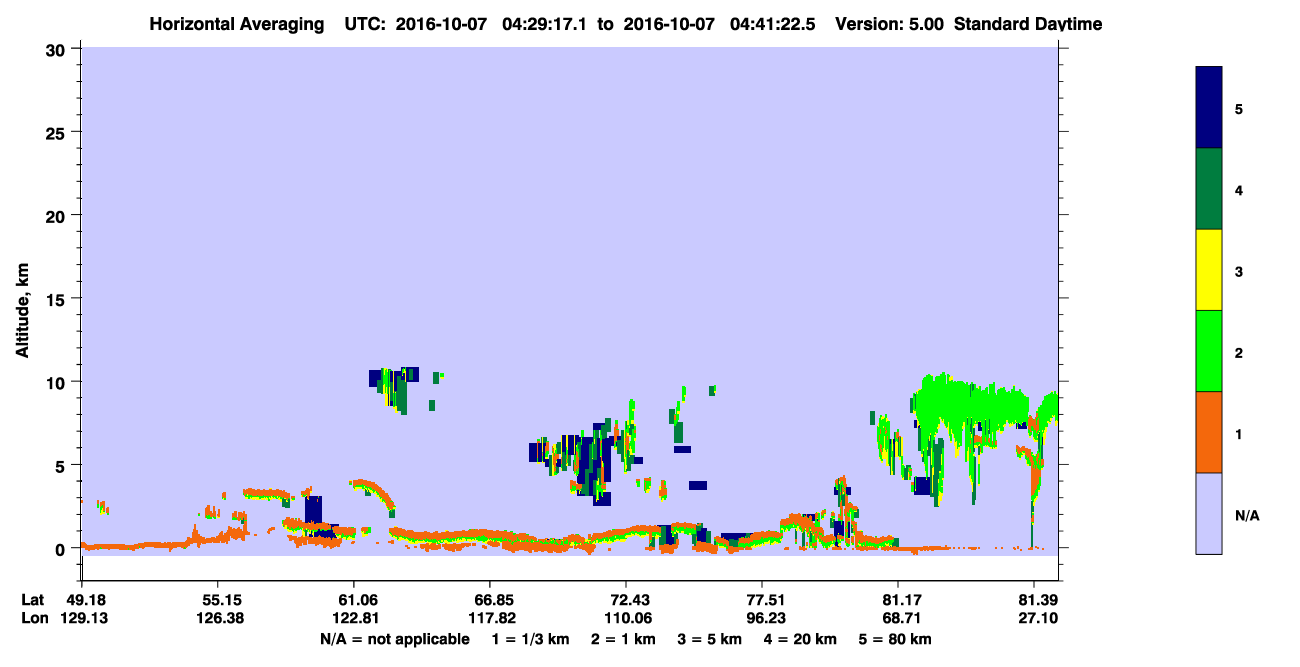The width and height of the screenshot is (1300, 667).
Task: Click the 'Standard Daytime' text
Action: pyautogui.click(x=1029, y=23)
